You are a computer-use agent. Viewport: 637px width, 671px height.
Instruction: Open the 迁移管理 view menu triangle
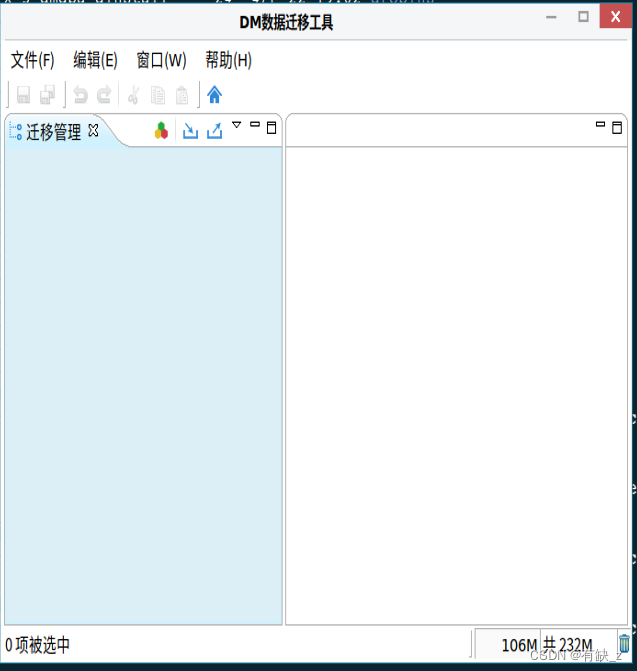[237, 125]
